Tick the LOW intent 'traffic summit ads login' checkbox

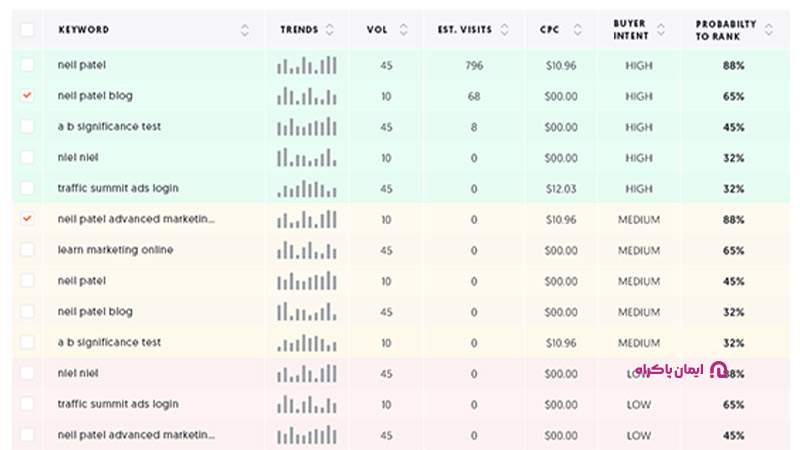coord(27,404)
